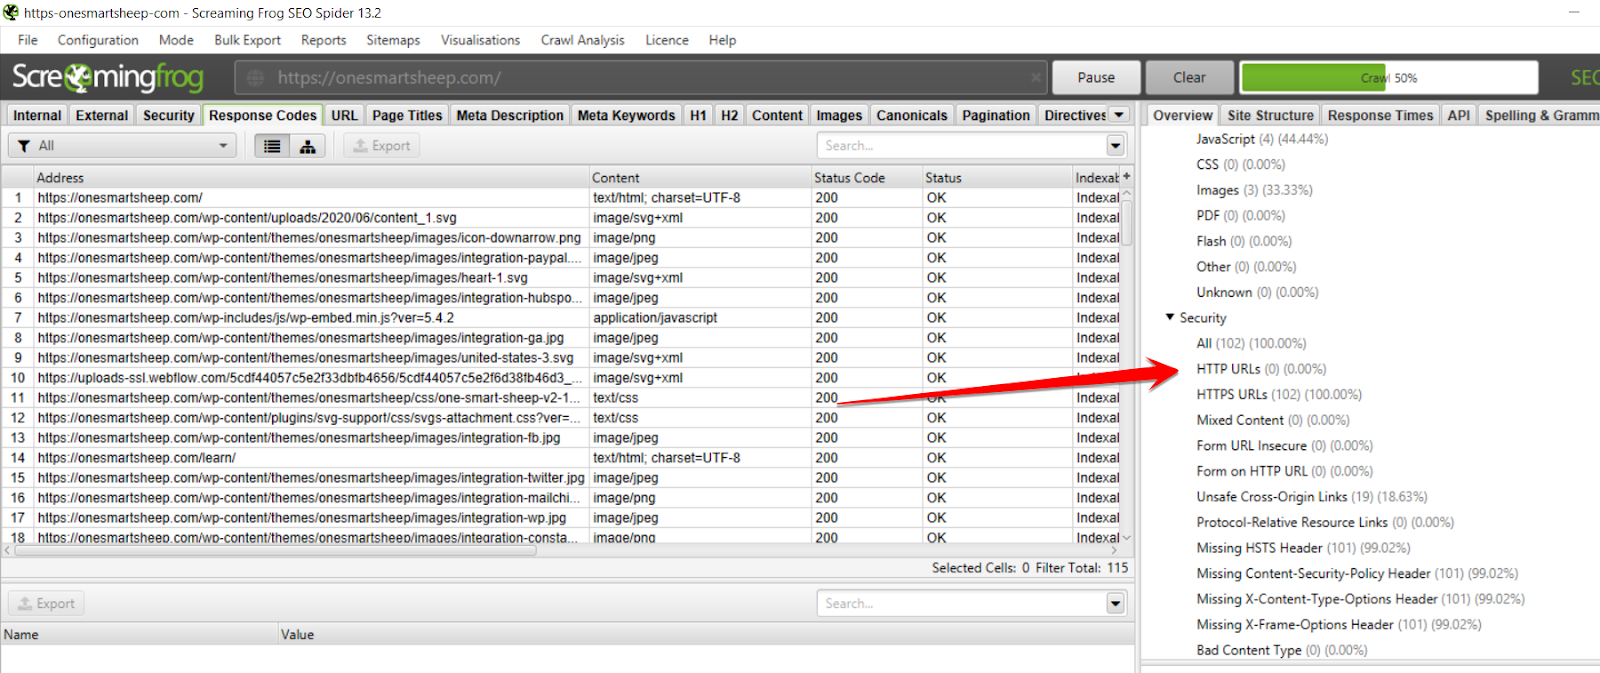Viewport: 1600px width, 673px height.
Task: Open the Help menu
Action: 722,40
